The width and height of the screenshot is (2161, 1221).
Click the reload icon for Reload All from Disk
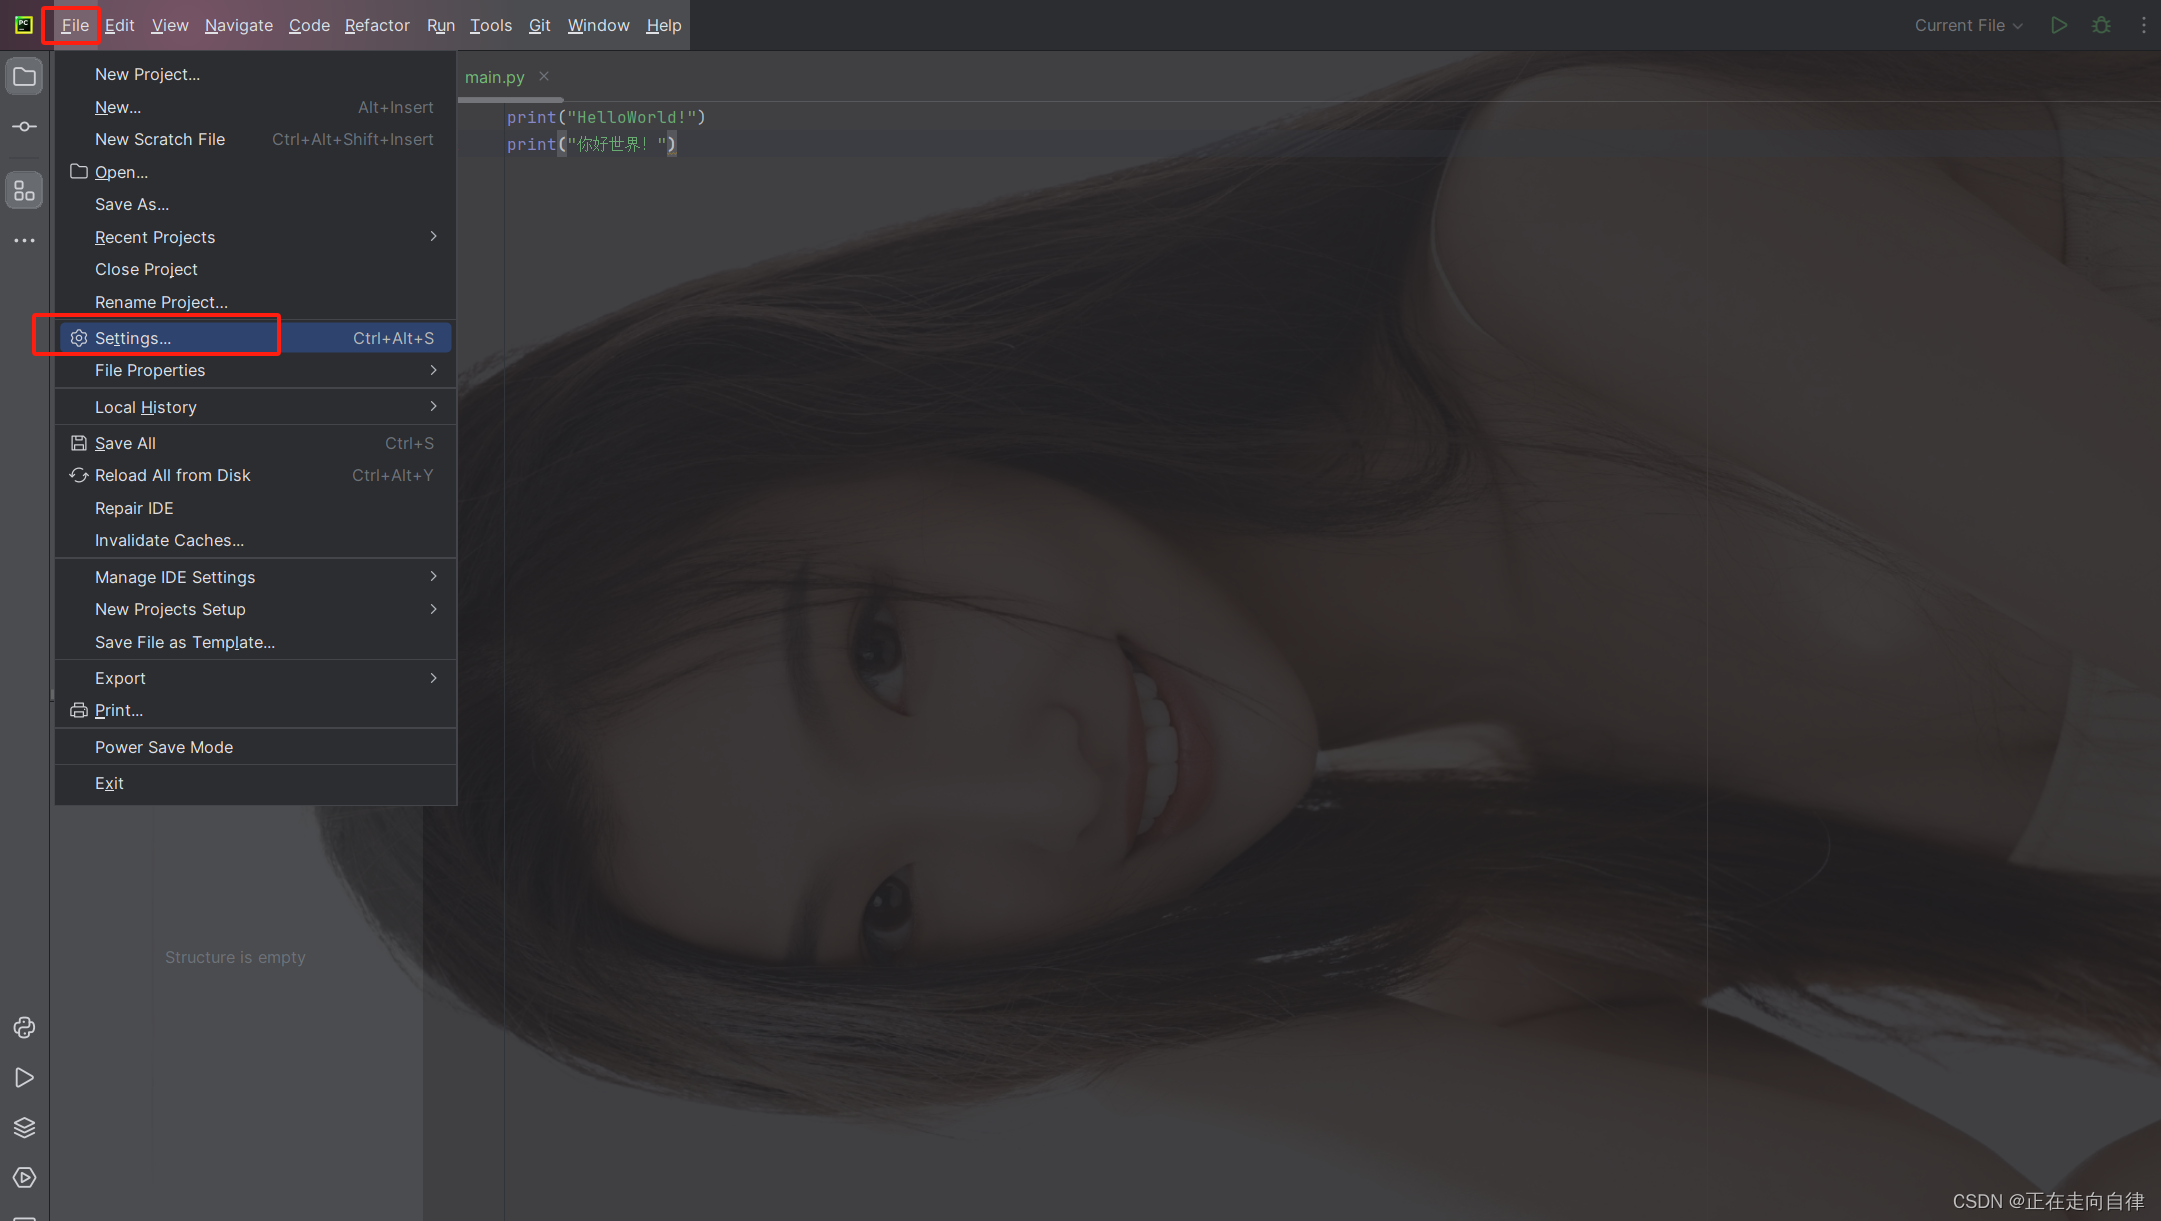(x=79, y=475)
